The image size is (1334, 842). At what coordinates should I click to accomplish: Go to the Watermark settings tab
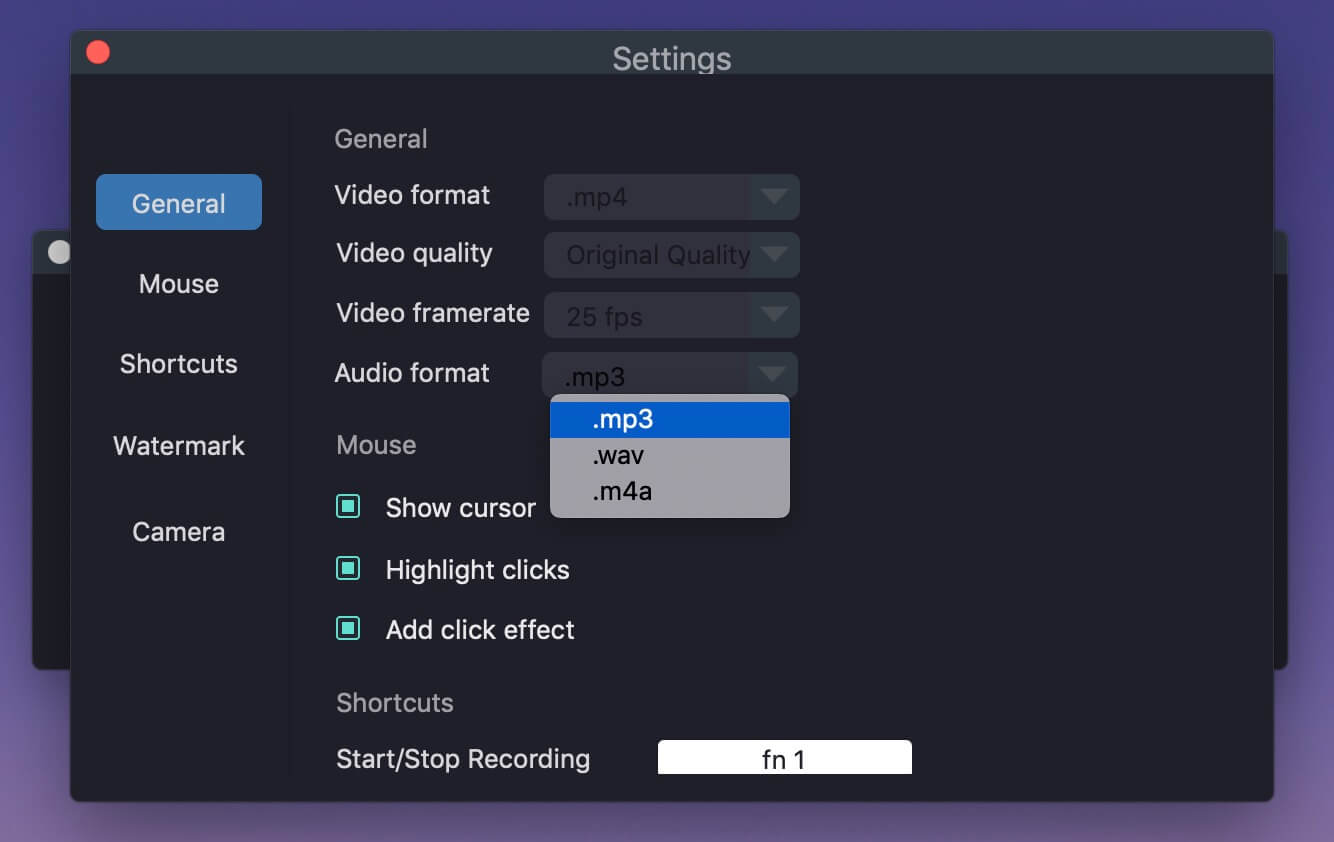click(x=179, y=446)
